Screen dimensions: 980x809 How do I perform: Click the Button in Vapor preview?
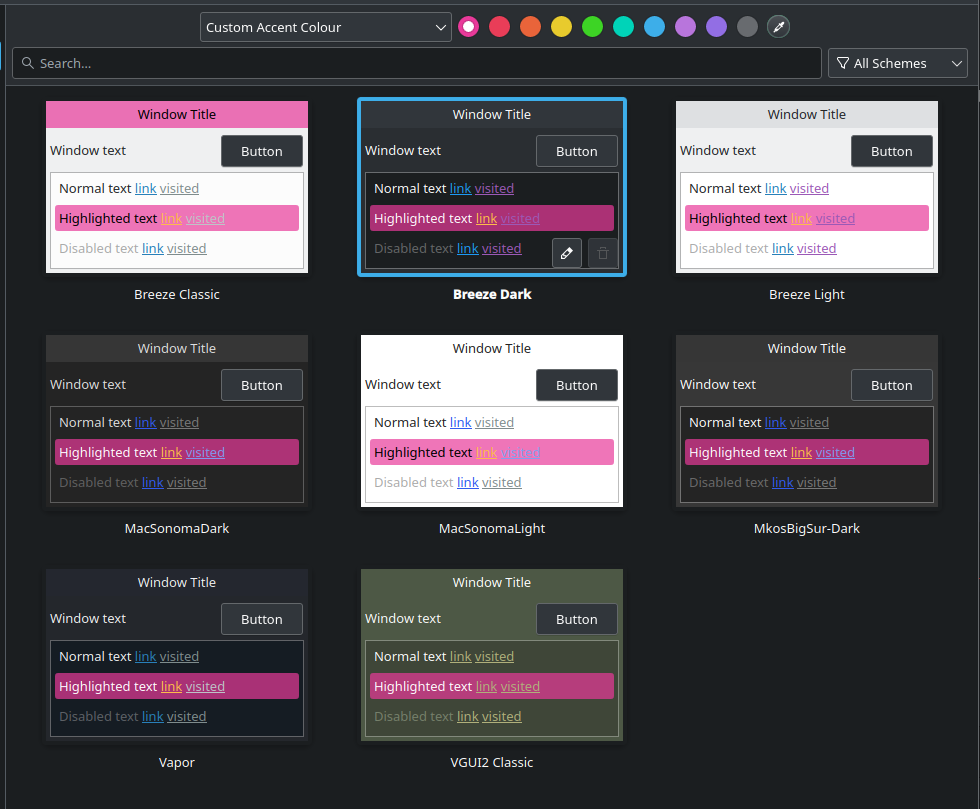(x=262, y=619)
